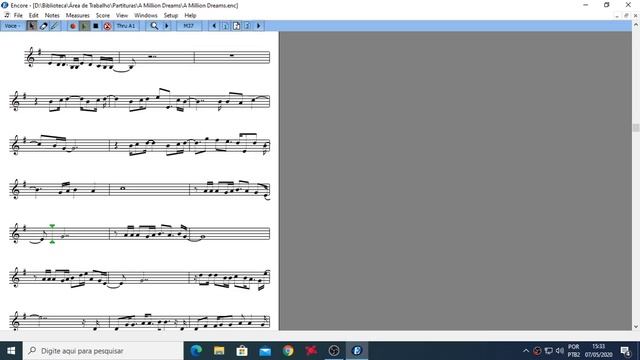Click the arrow next to the zoom tool
The width and height of the screenshot is (640, 360).
coord(167,26)
